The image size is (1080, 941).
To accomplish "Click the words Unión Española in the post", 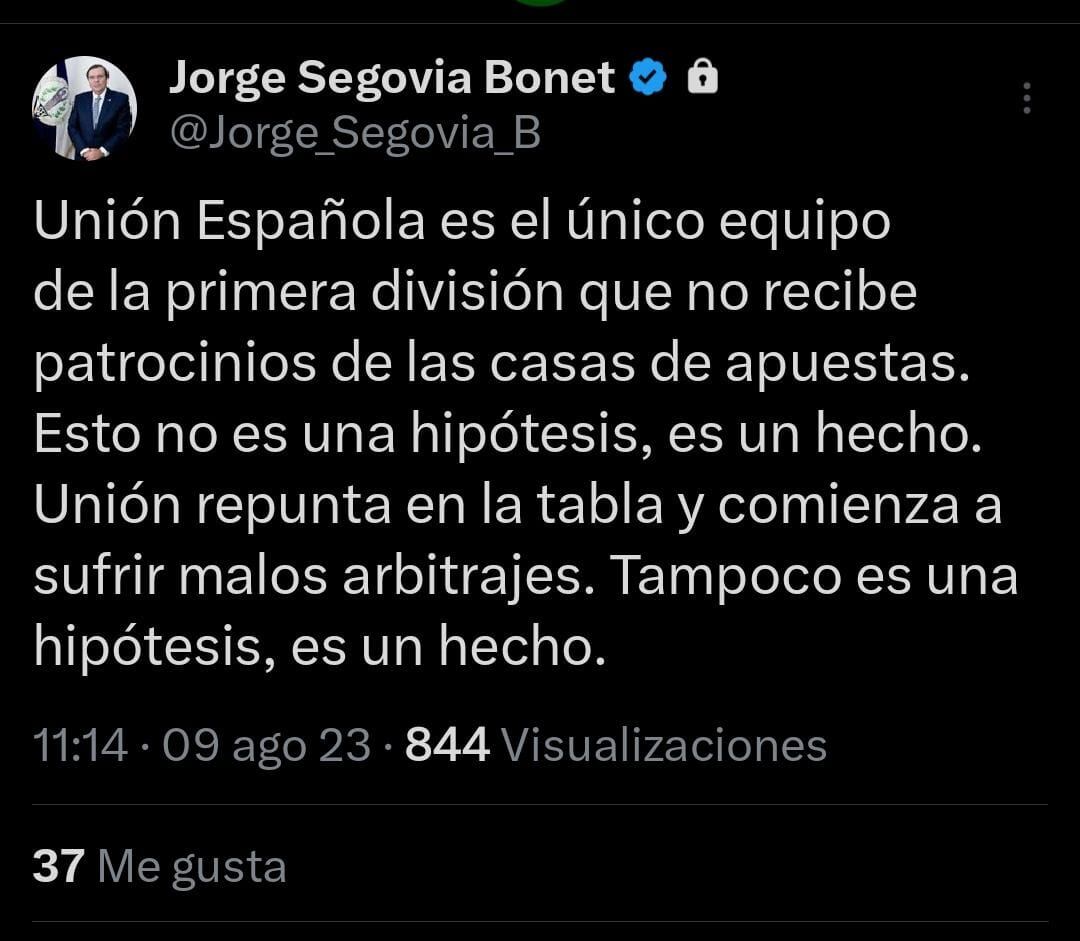I will pos(229,221).
